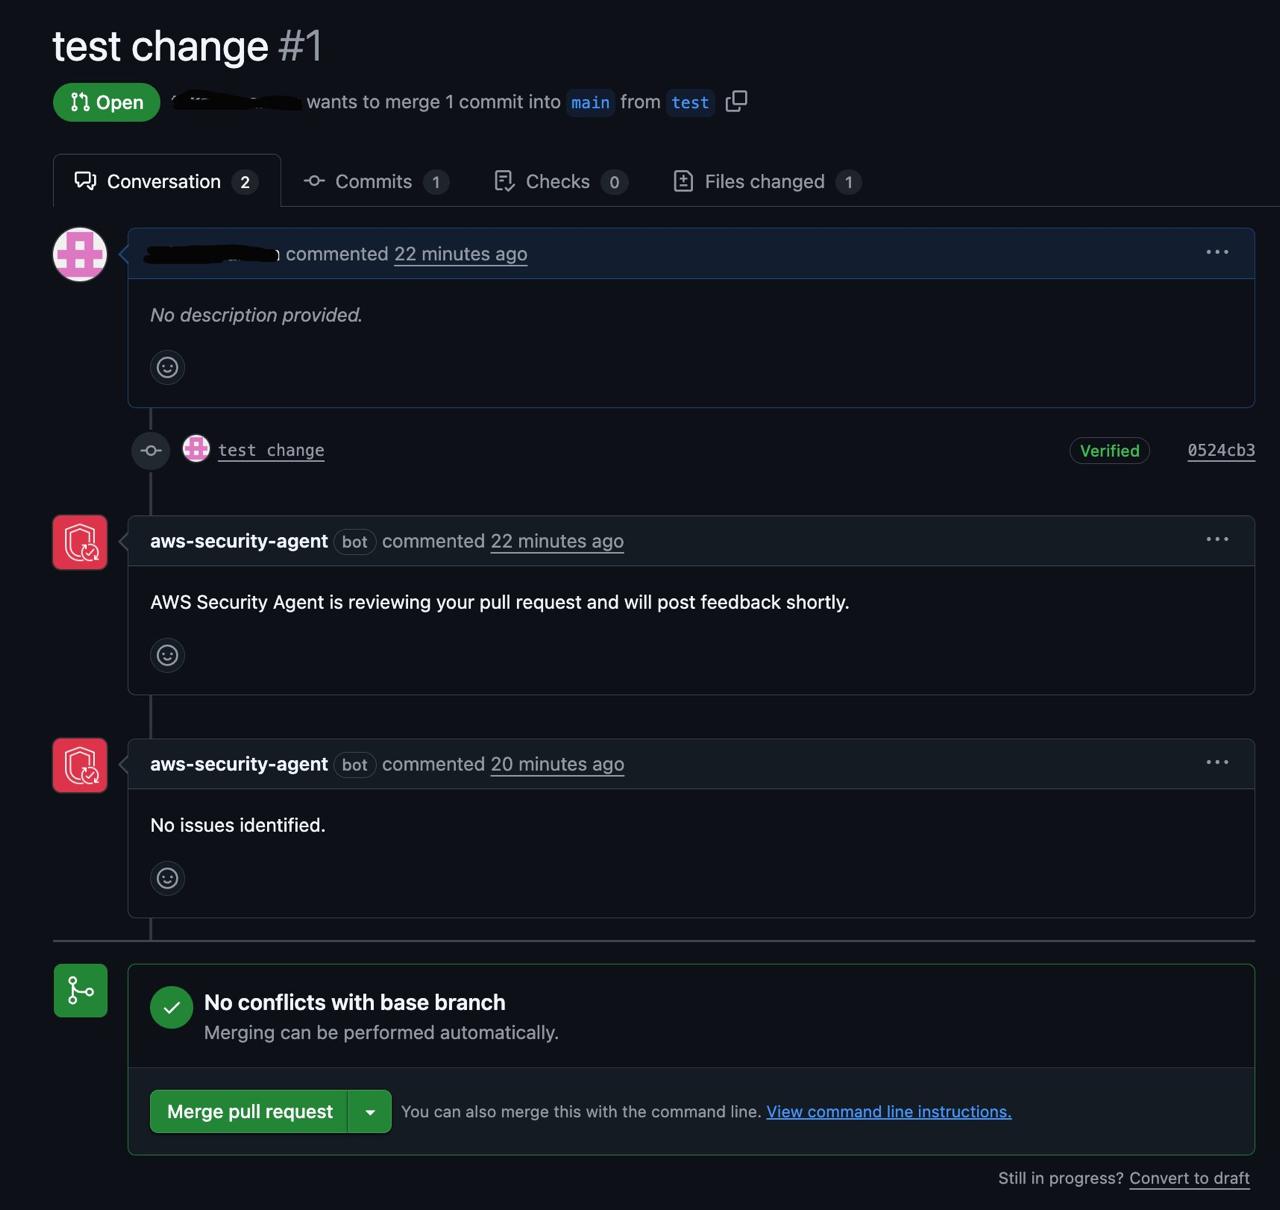Open options menu on the 22-minutes-ago bot comment
1280x1210 pixels.
1217,539
